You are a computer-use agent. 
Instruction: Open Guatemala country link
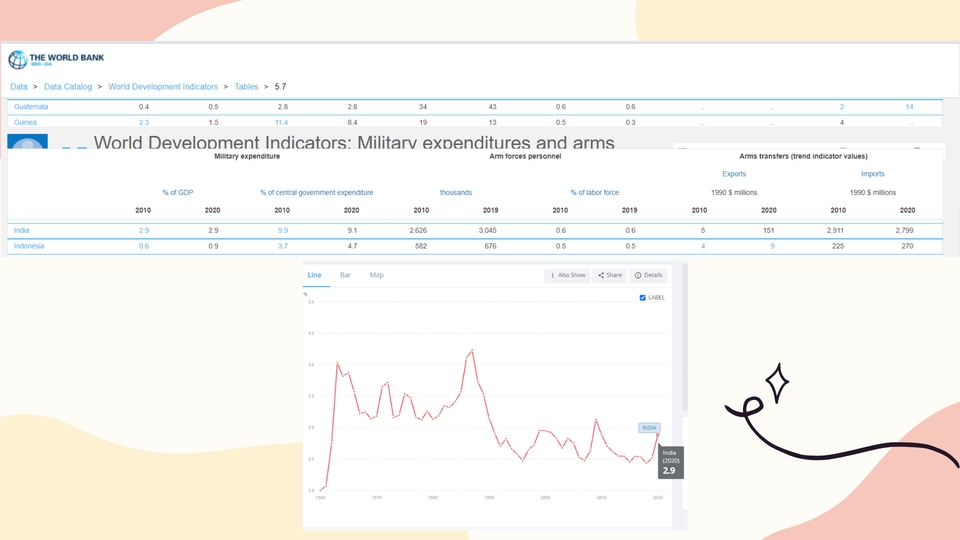point(31,107)
